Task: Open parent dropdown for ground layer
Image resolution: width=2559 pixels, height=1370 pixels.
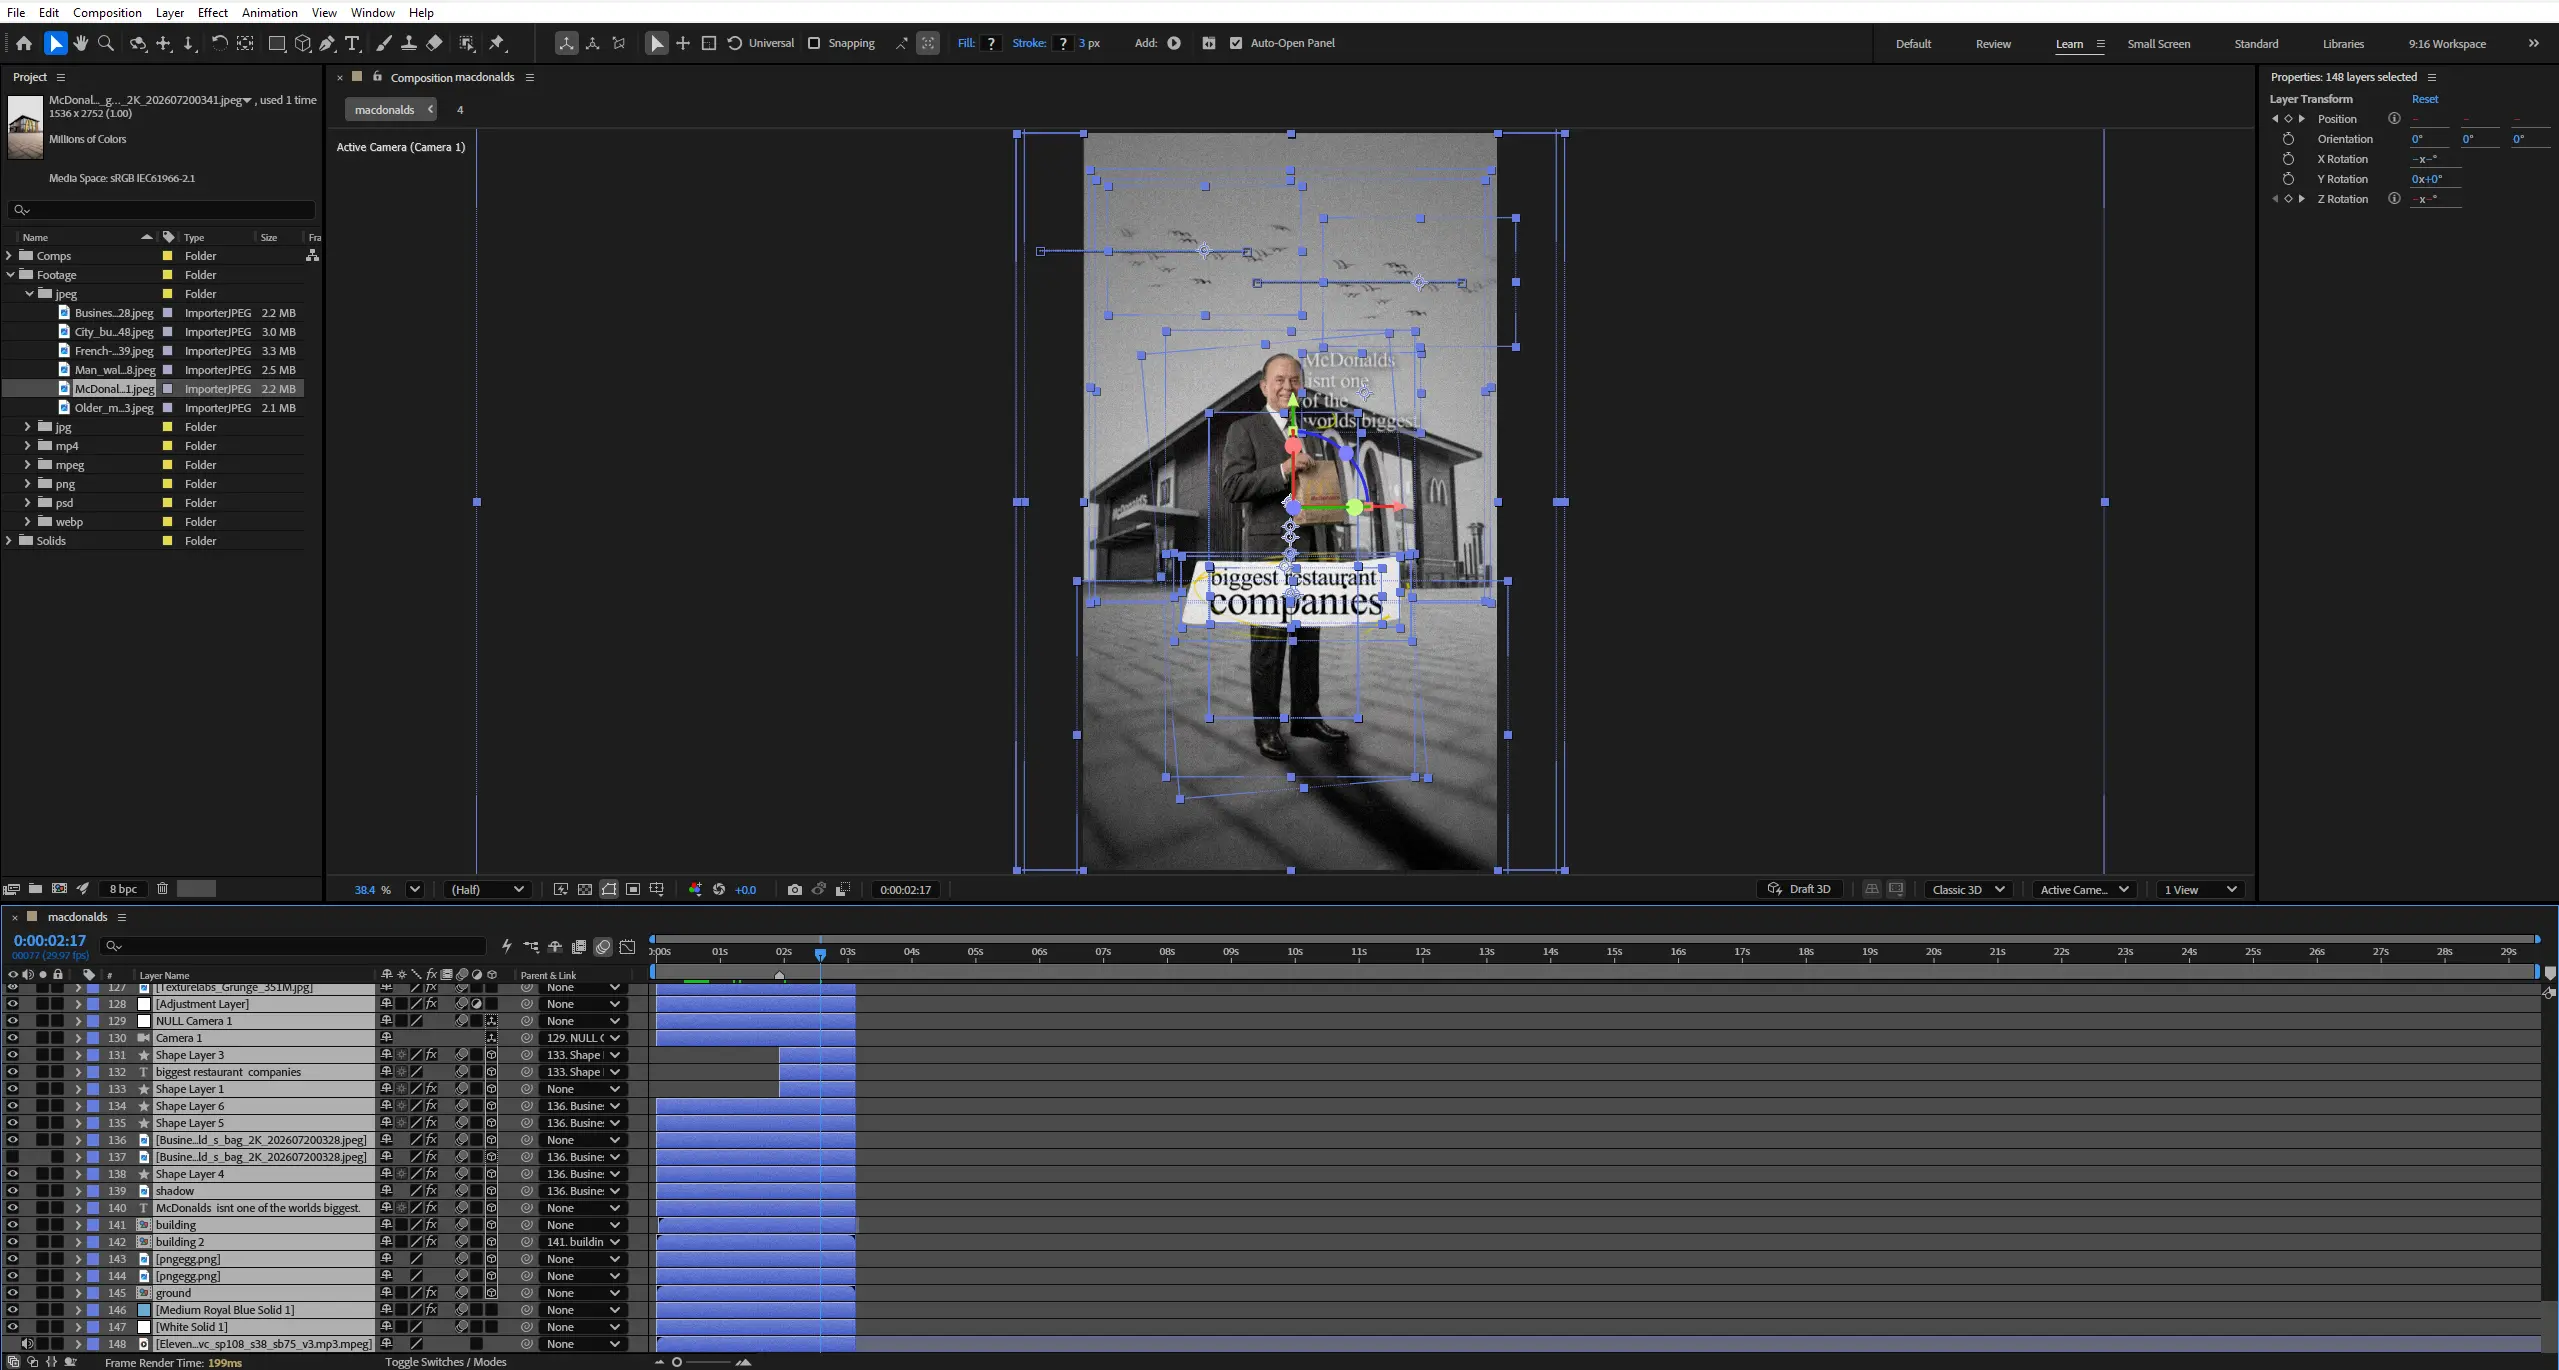Action: coord(584,1293)
